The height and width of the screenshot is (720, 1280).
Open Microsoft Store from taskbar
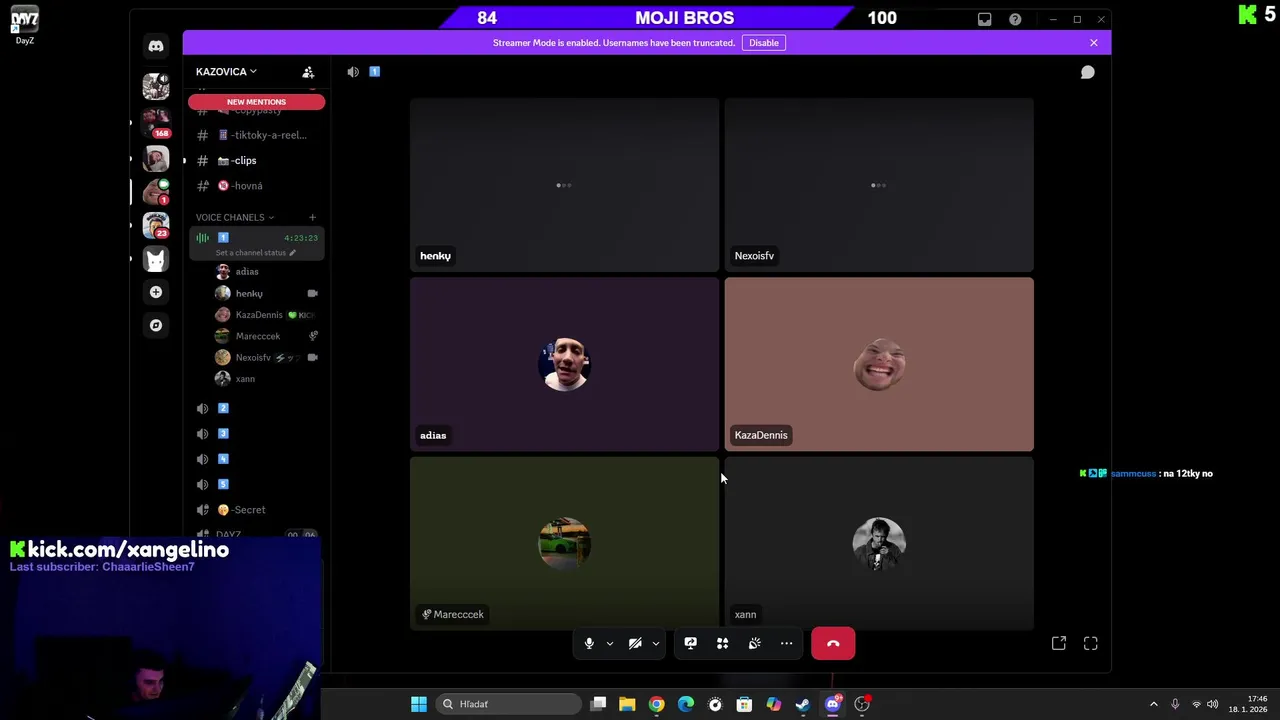point(744,704)
